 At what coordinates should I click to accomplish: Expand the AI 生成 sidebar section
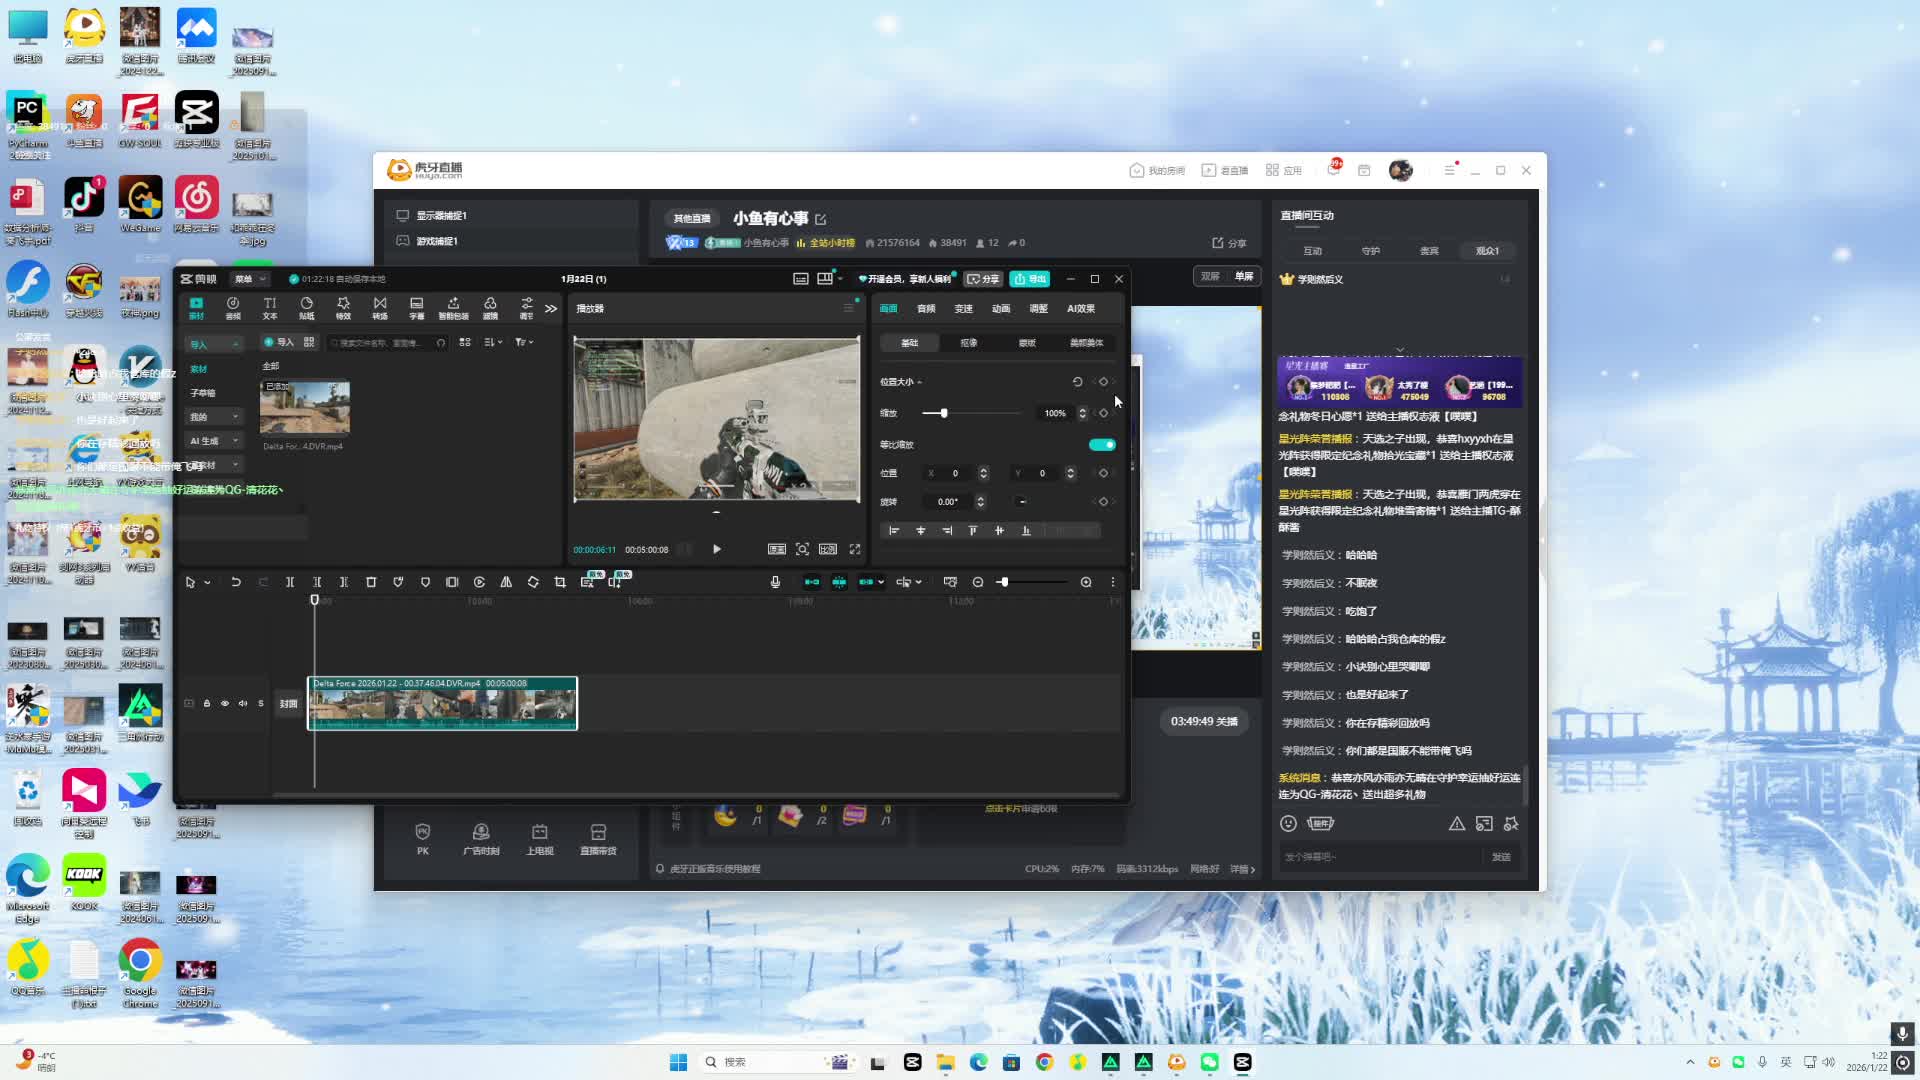point(214,441)
